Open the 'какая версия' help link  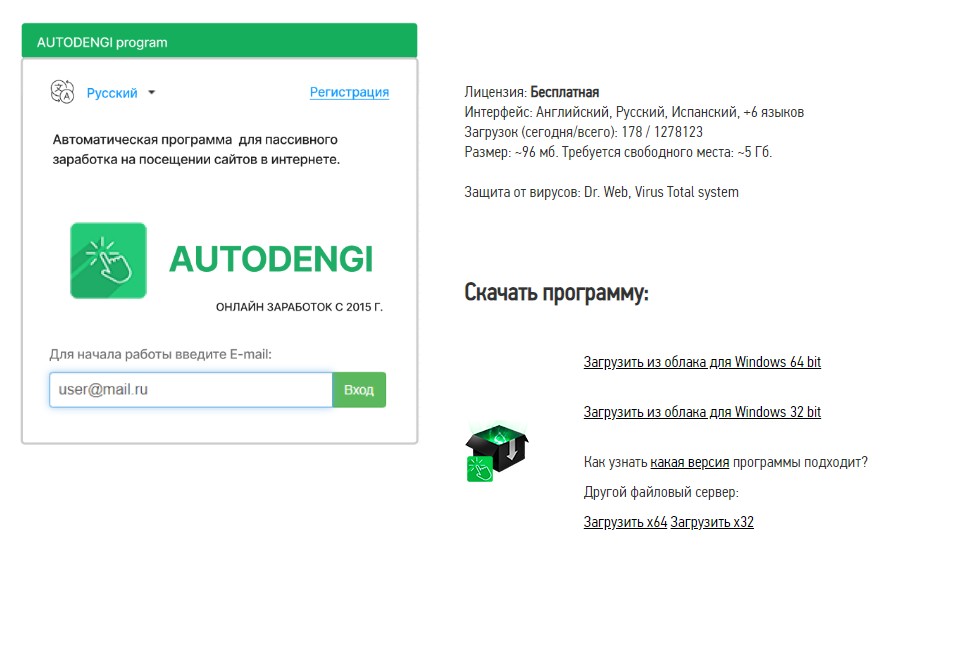(x=689, y=462)
